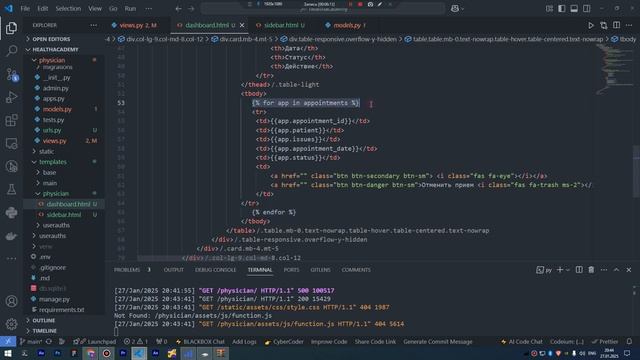640x360 pixels.
Task: Navigate forward with the title bar arrow
Action: pos(191,8)
